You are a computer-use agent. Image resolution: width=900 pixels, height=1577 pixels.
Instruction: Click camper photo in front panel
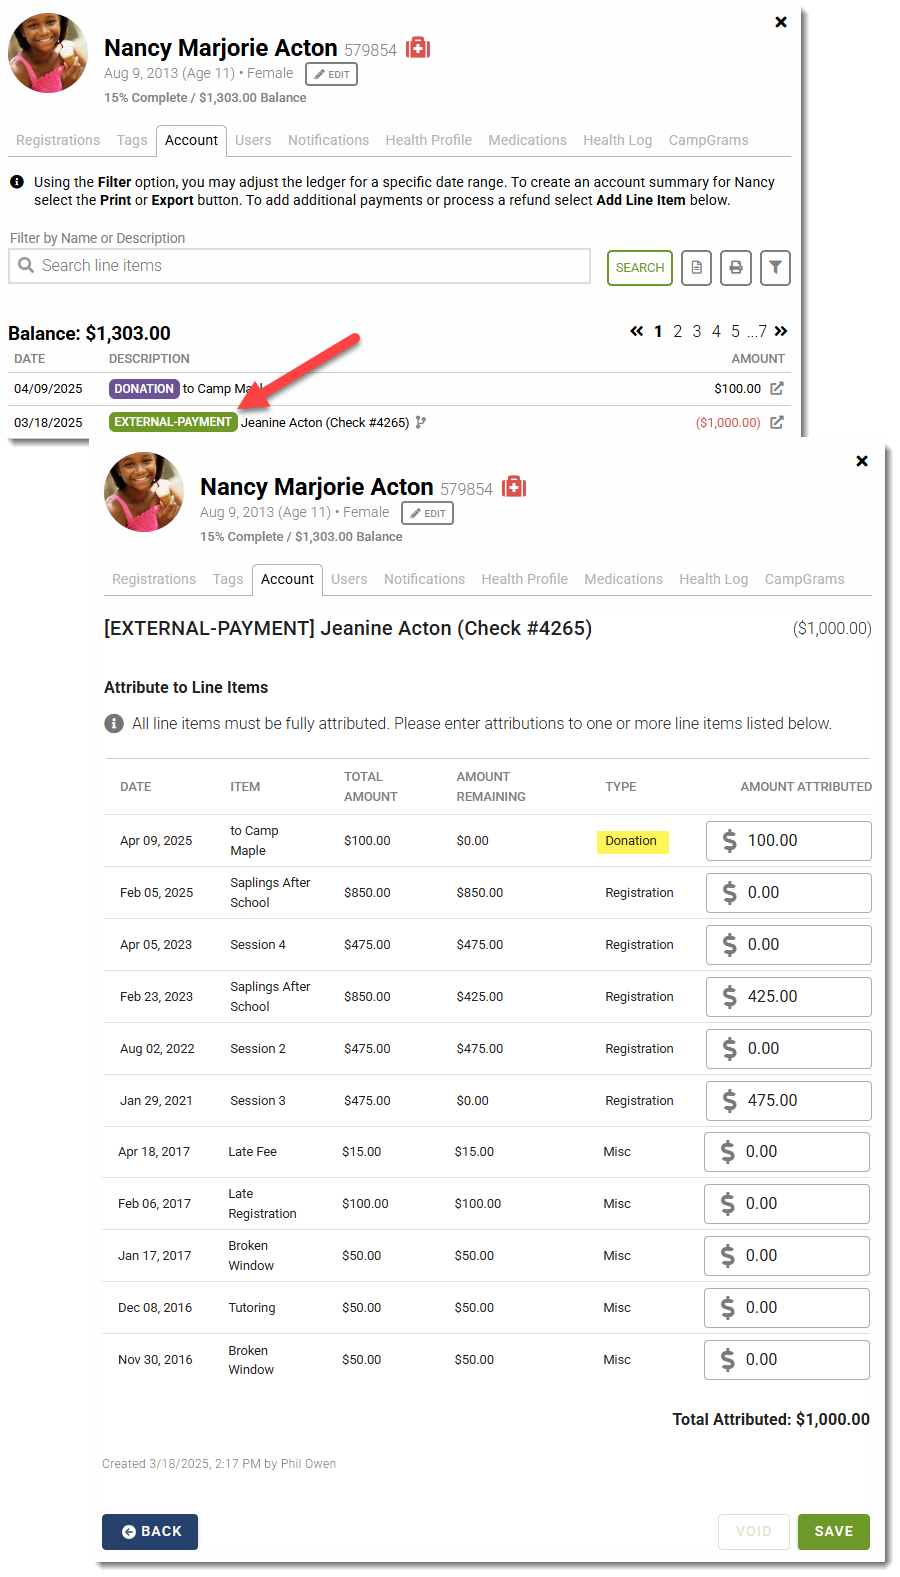[144, 492]
